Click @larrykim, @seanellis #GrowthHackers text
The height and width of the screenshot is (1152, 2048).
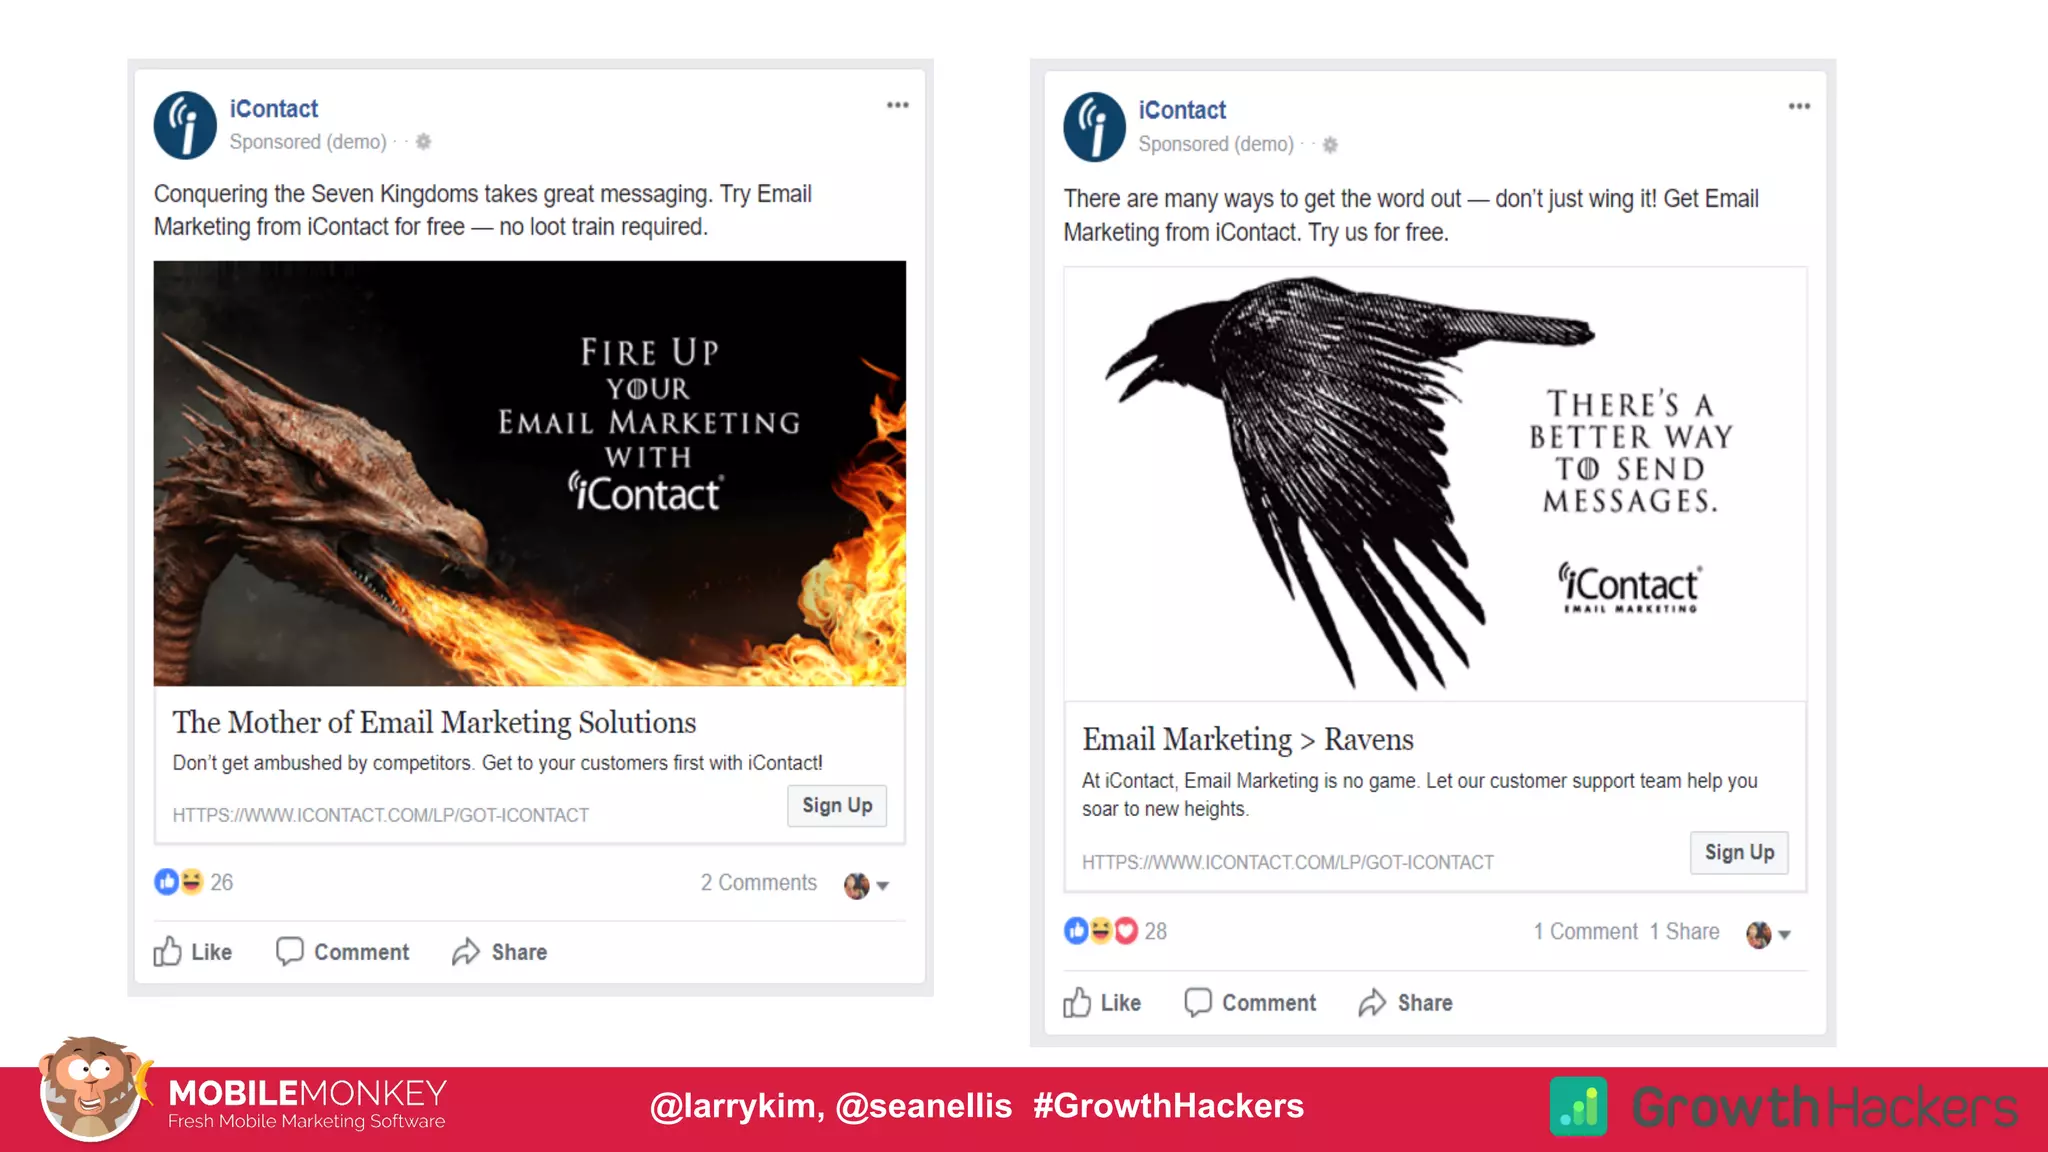(x=976, y=1105)
